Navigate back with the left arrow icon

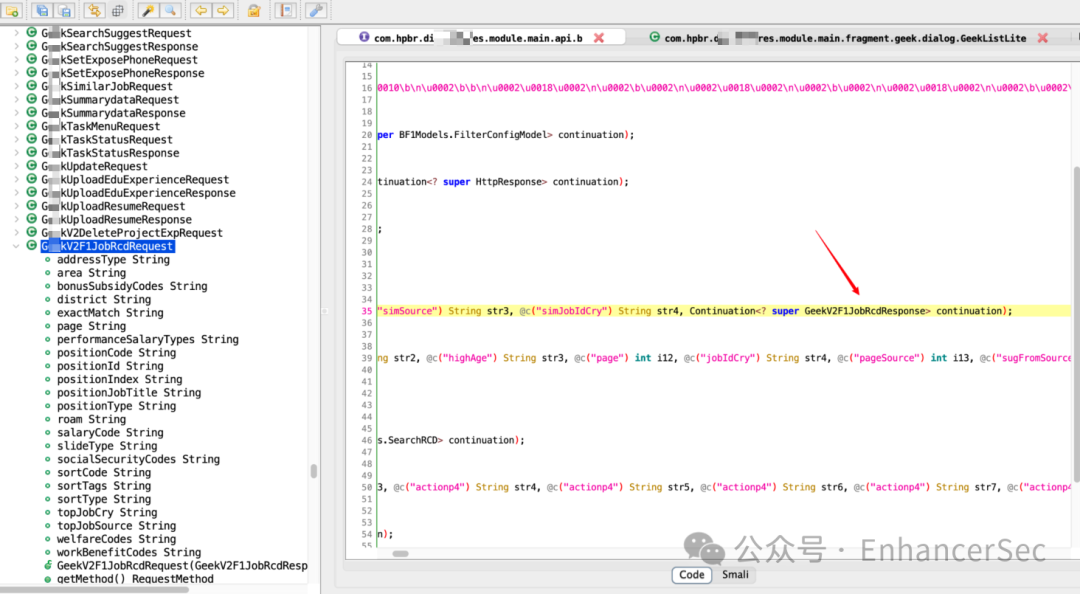pyautogui.click(x=200, y=10)
